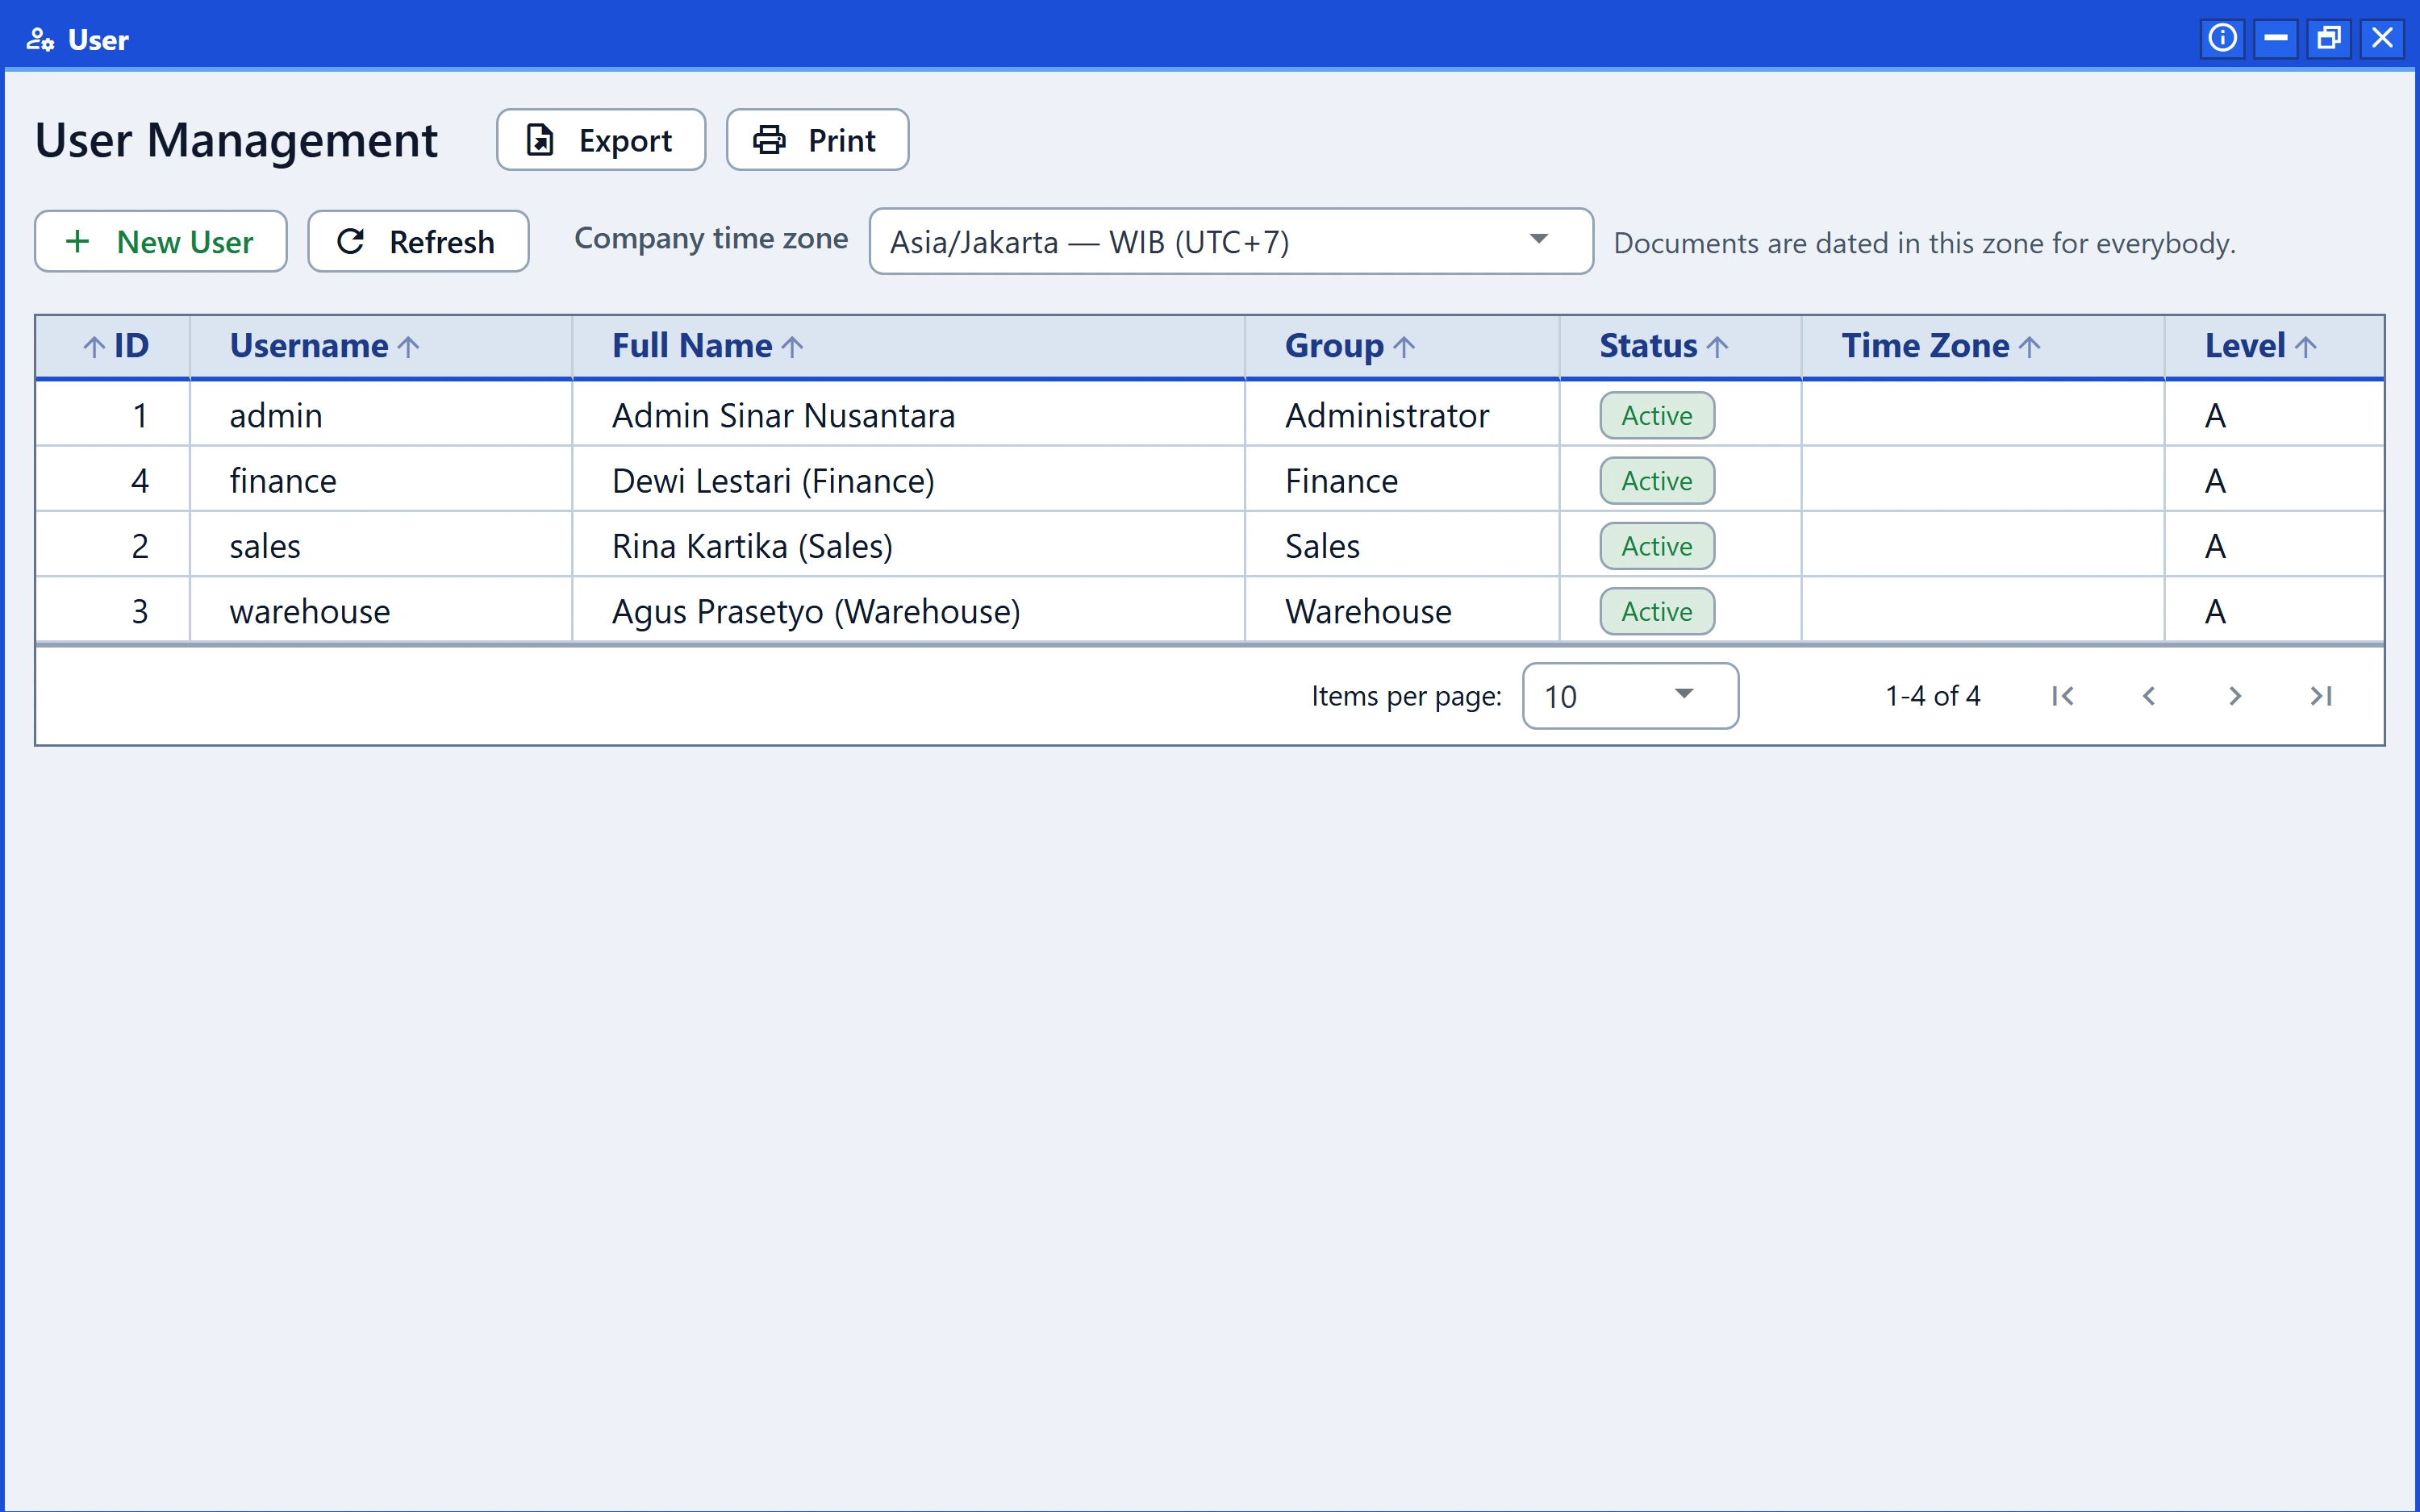Click 'Rina Kartika (Sales)' full name
2420x1512 pixels.
point(752,546)
